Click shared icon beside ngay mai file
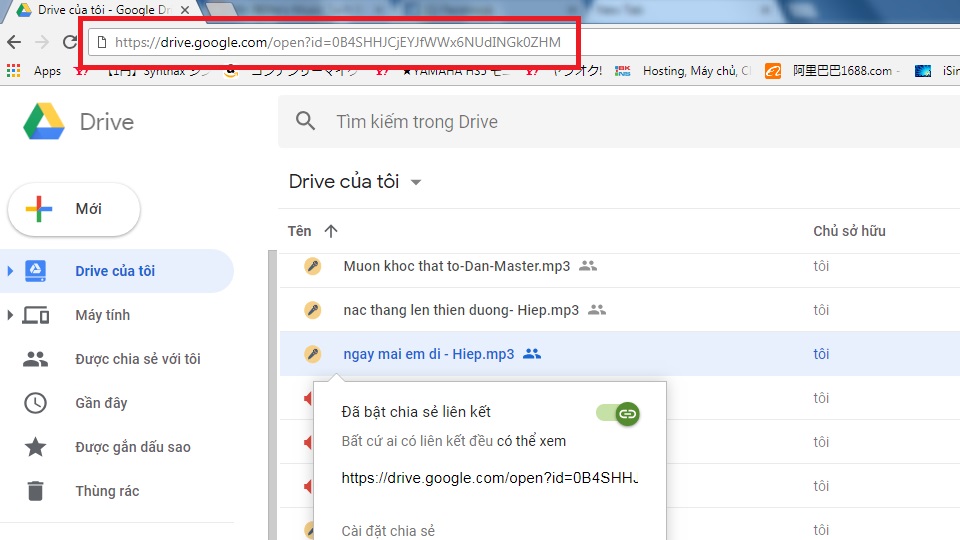Viewport: 960px width, 540px height. pos(531,354)
